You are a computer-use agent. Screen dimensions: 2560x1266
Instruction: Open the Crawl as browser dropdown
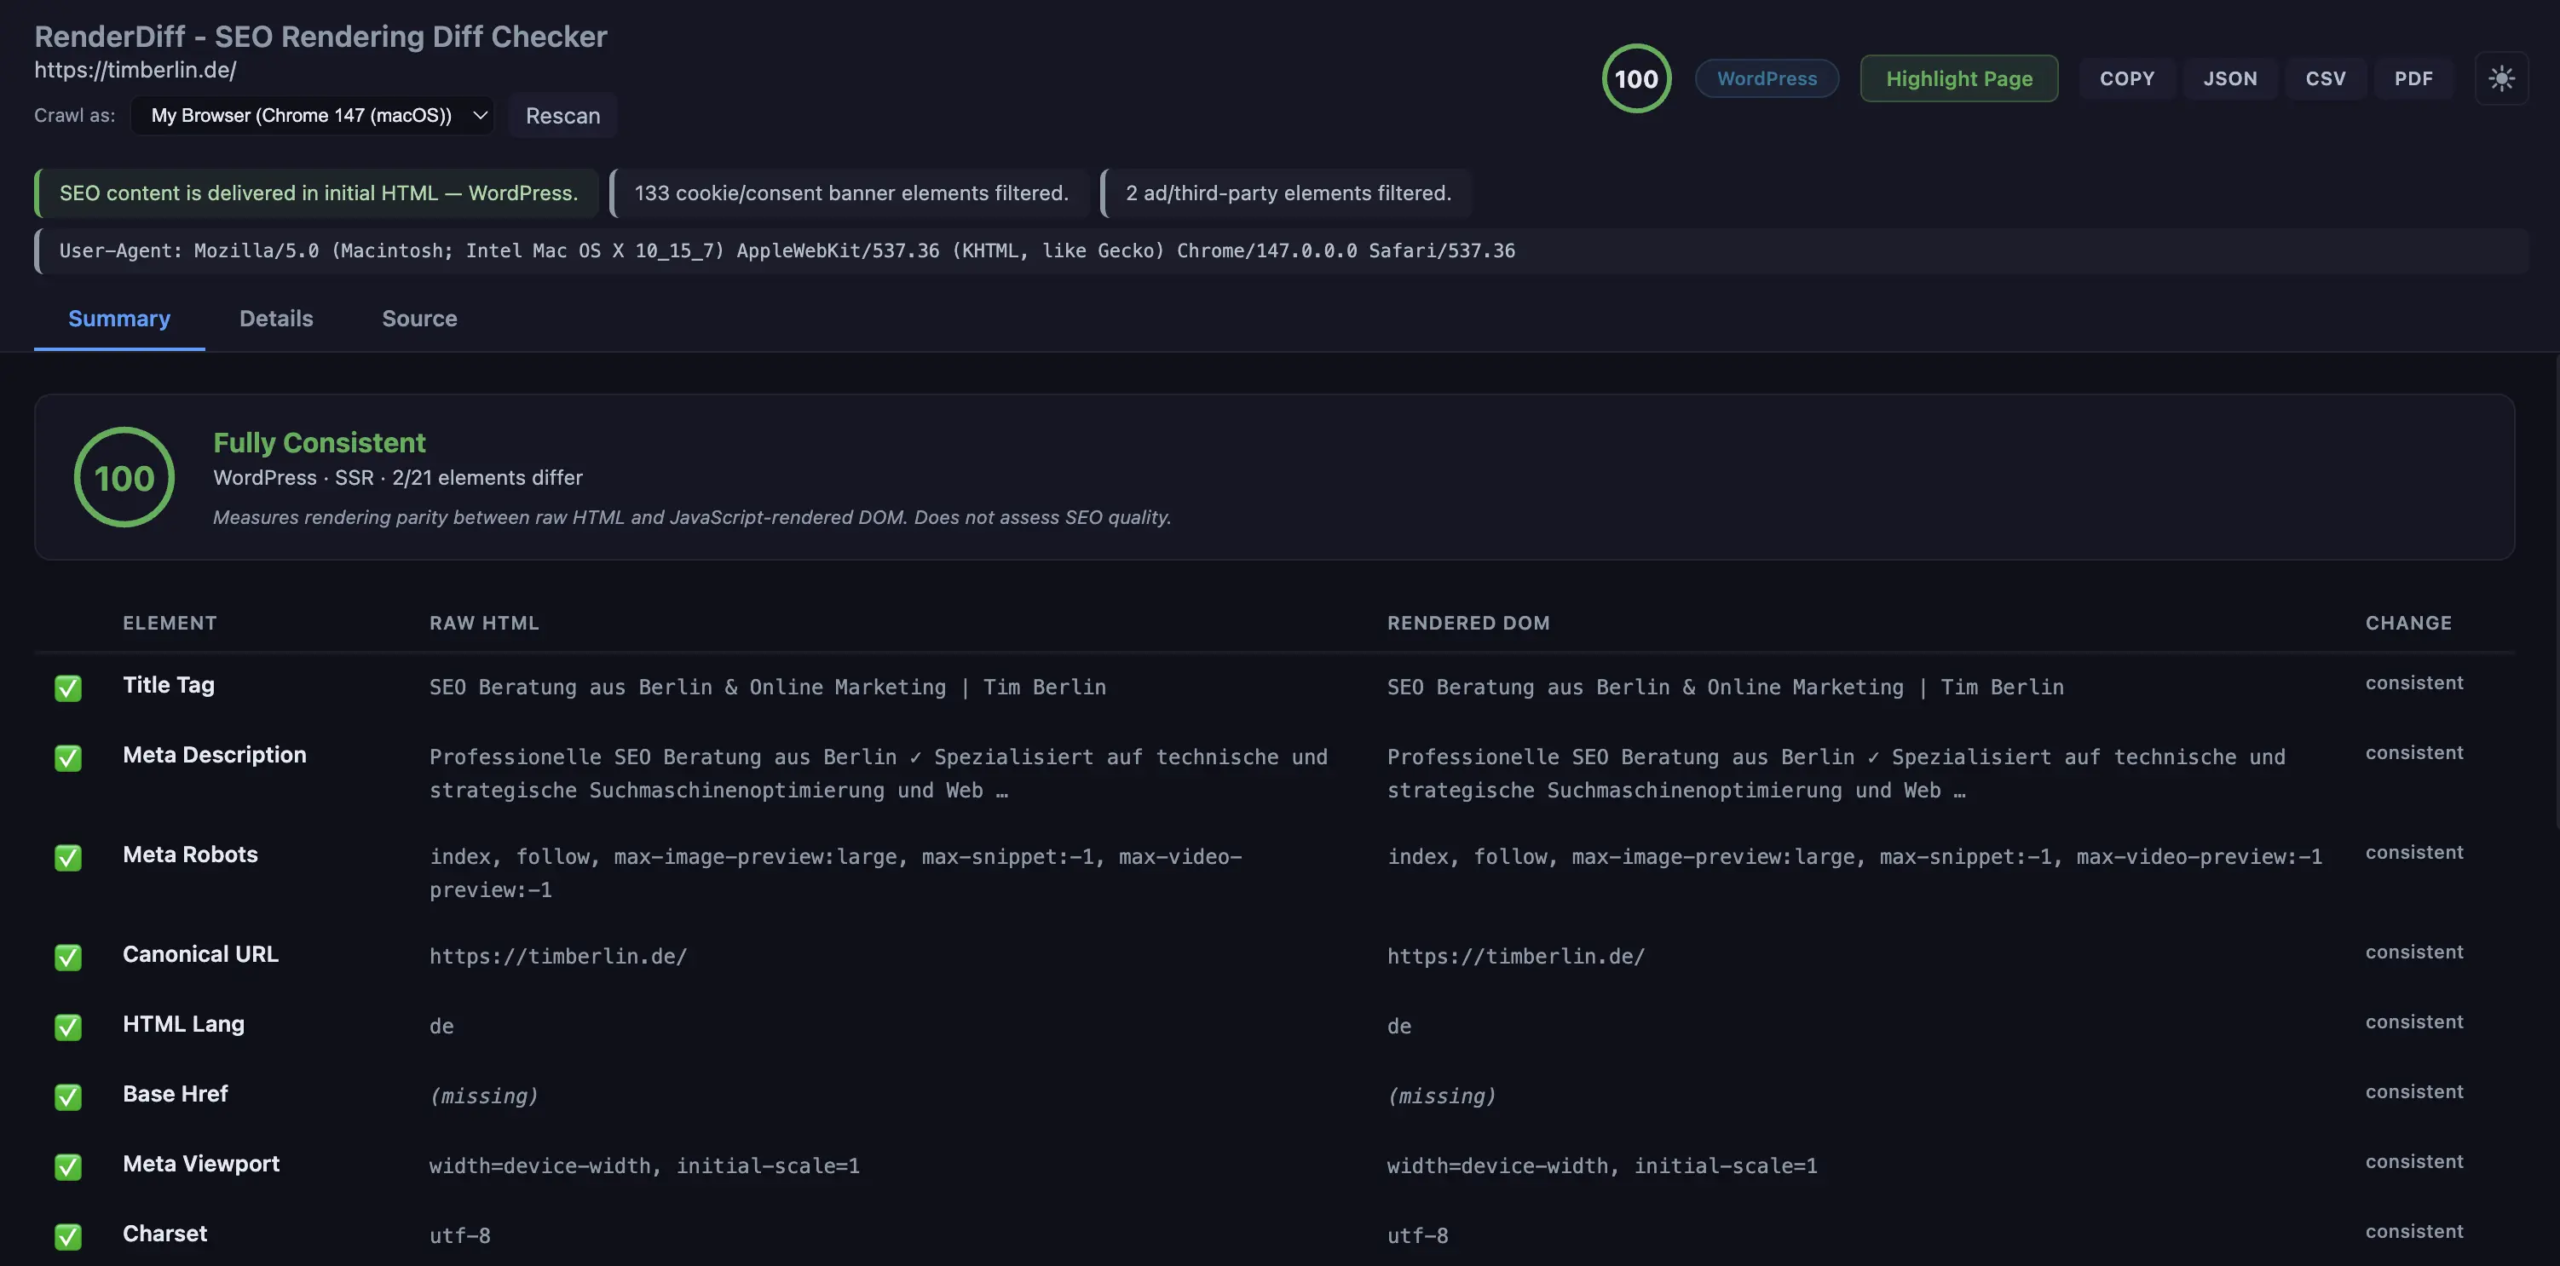(312, 115)
